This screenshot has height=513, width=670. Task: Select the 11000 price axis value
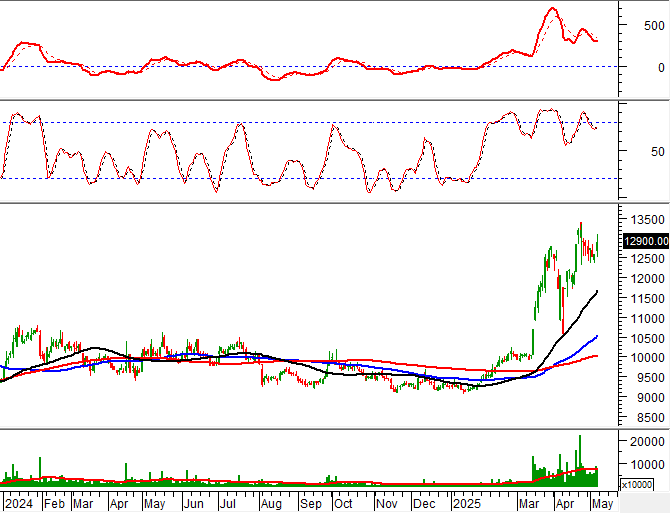(x=648, y=319)
